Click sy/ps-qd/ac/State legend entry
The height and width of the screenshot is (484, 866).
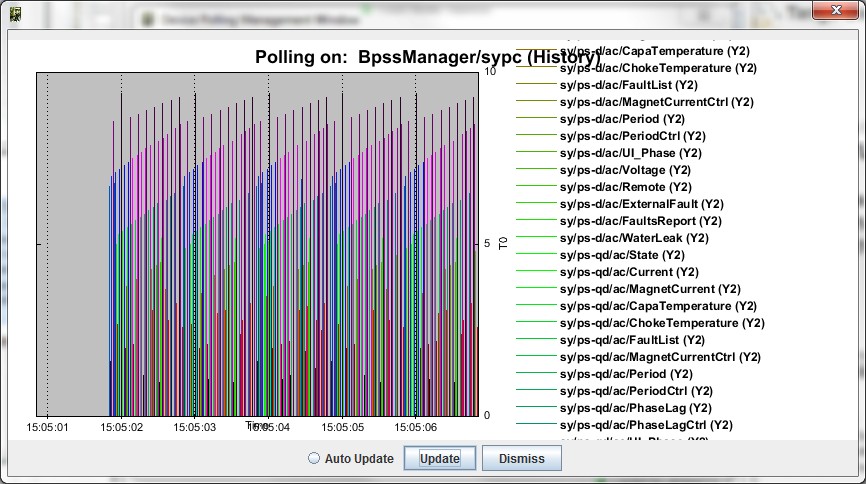point(622,255)
